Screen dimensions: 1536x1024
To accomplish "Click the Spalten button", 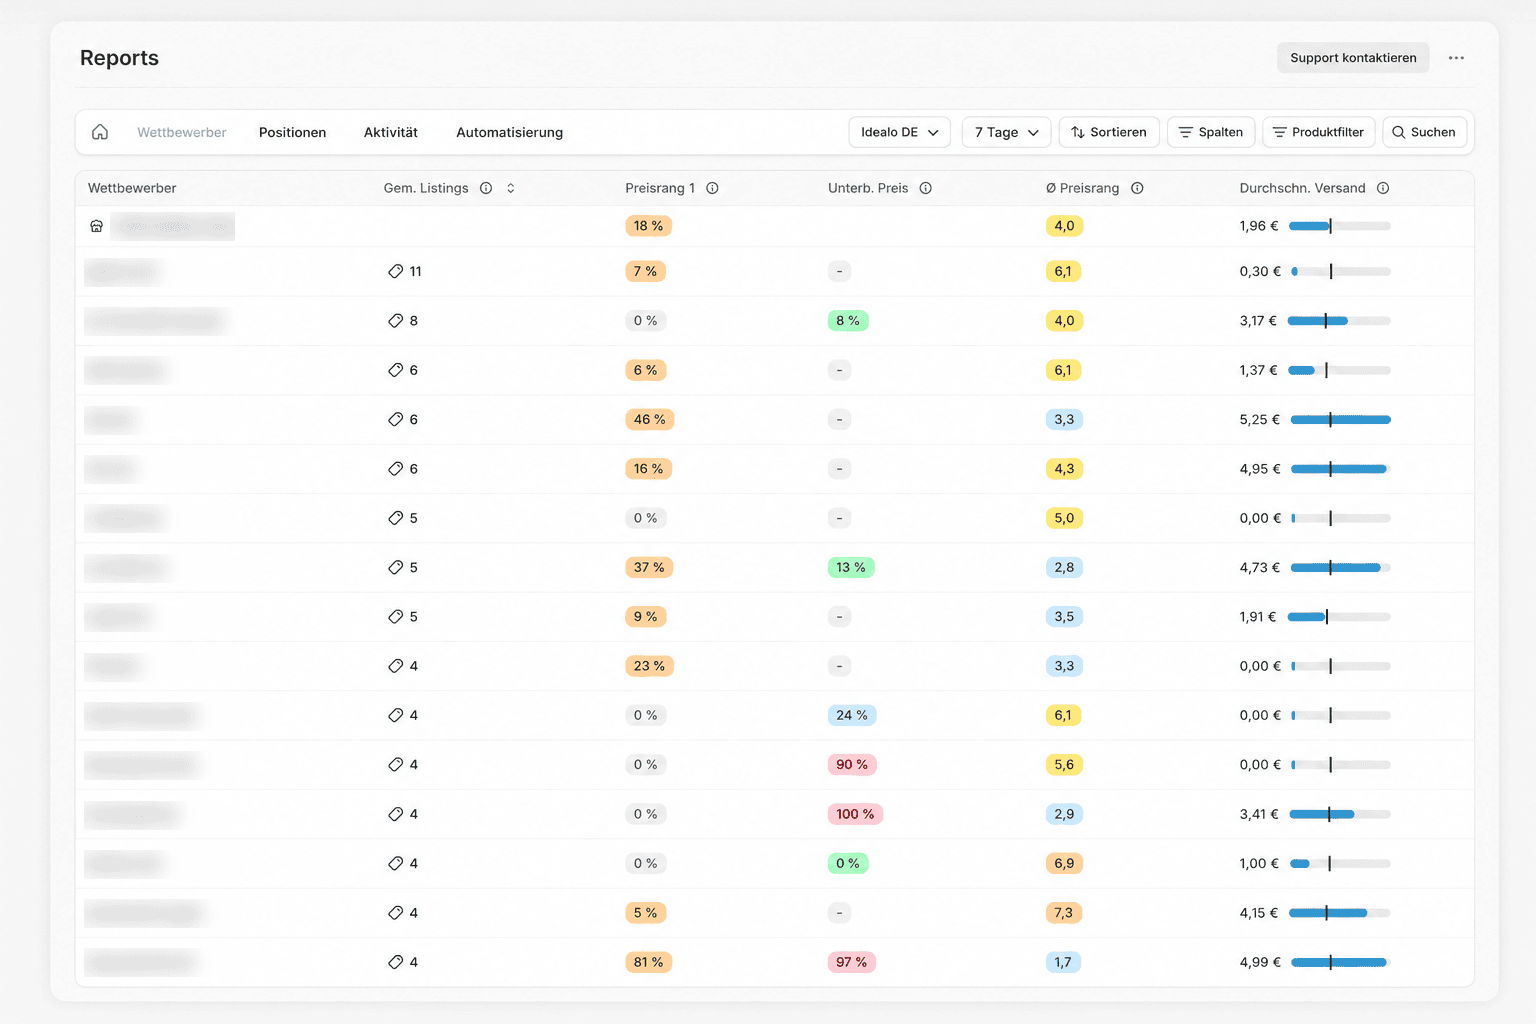I will coord(1211,132).
